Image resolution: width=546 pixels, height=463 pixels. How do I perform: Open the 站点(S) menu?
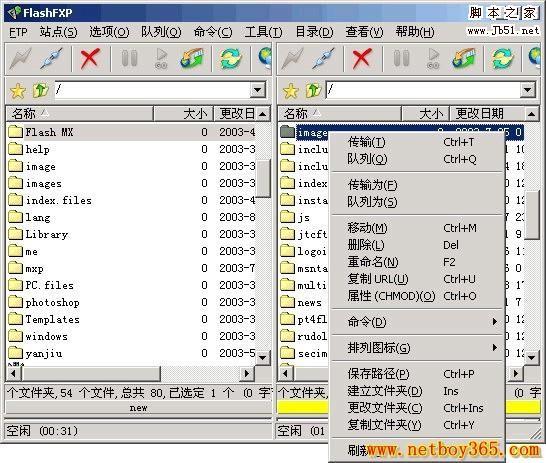(58, 32)
